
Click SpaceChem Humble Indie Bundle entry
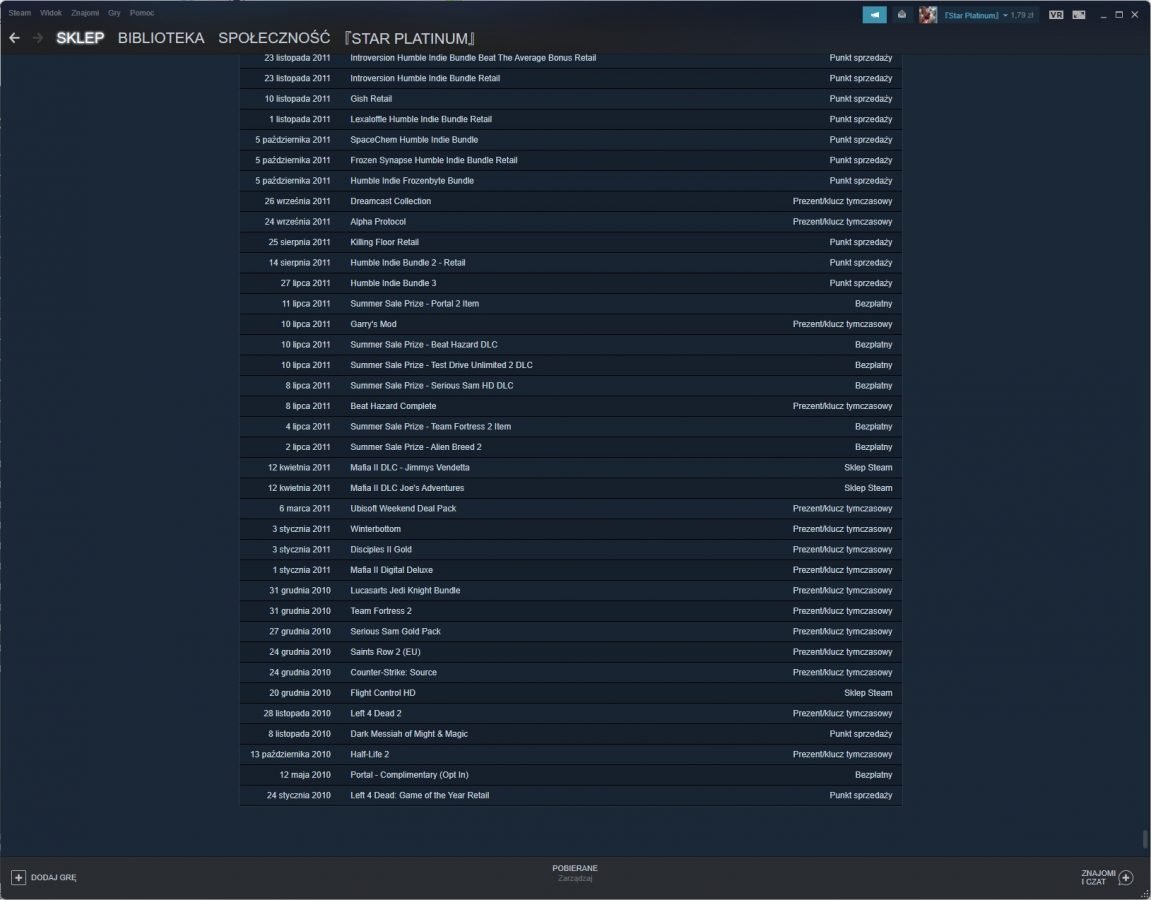pyautogui.click(x=414, y=139)
